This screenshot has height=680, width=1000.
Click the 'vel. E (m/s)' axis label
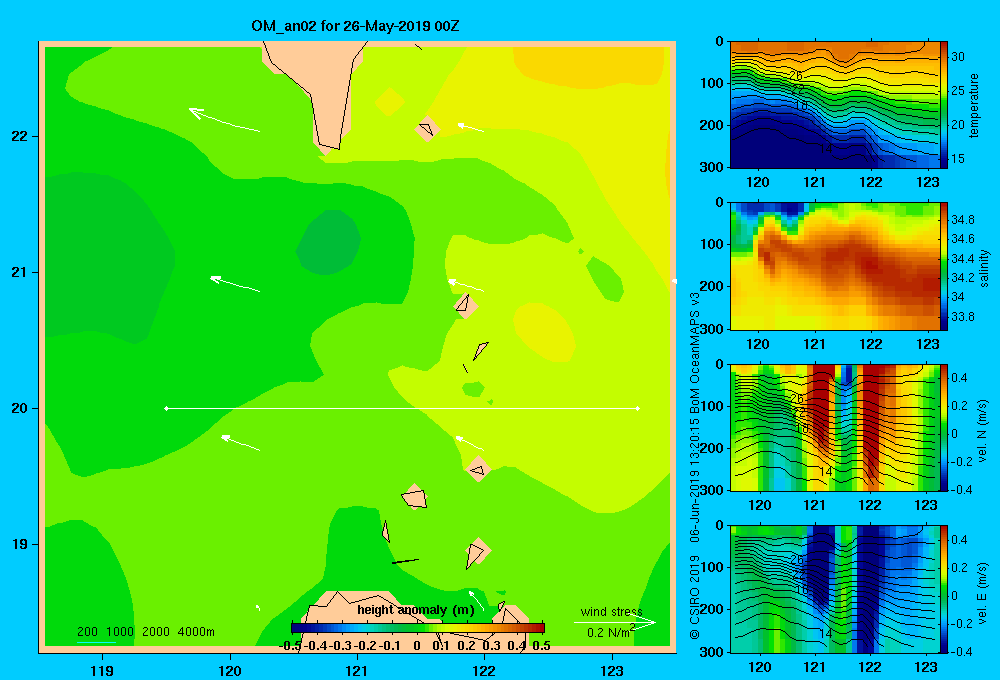click(x=983, y=592)
